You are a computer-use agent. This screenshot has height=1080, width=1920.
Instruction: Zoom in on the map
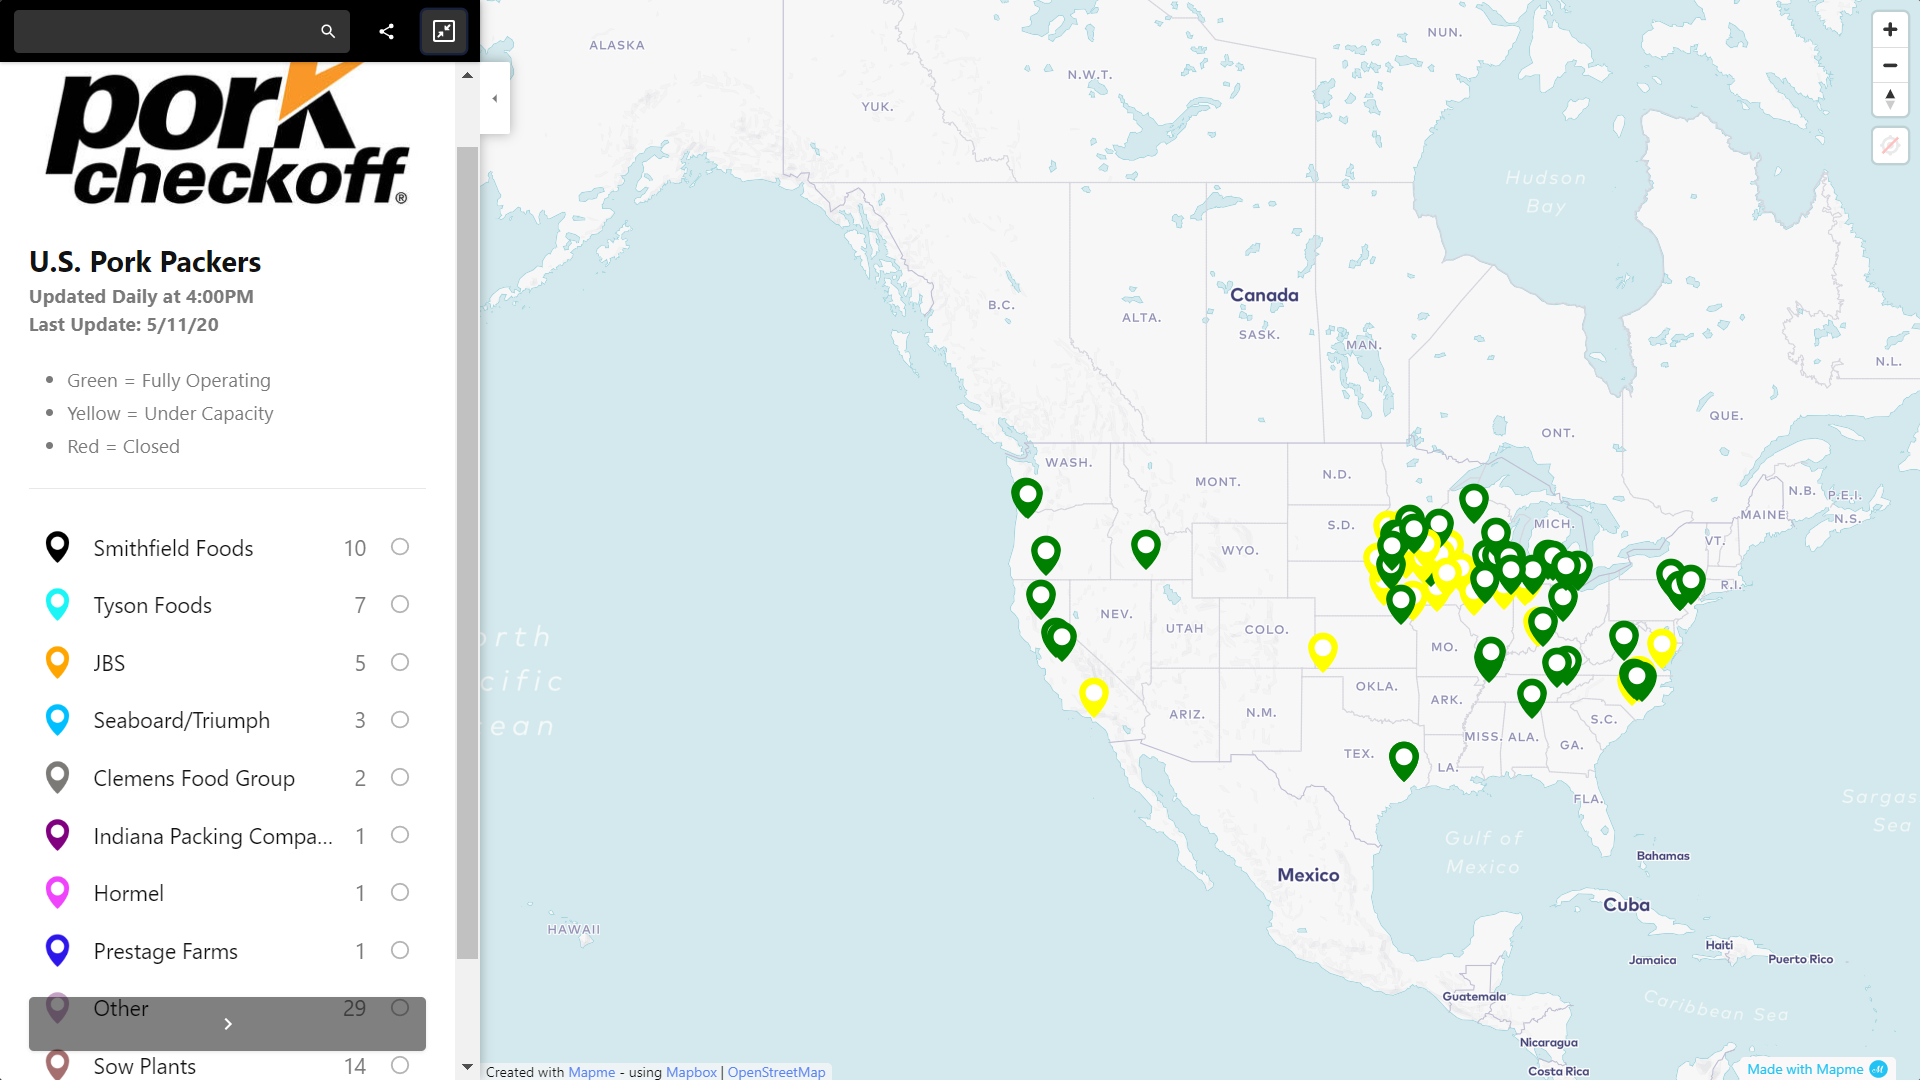tap(1890, 30)
